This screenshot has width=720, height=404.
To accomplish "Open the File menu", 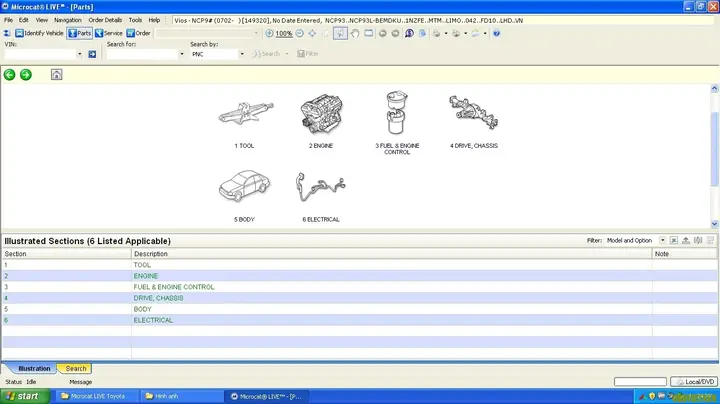I will pos(8,20).
